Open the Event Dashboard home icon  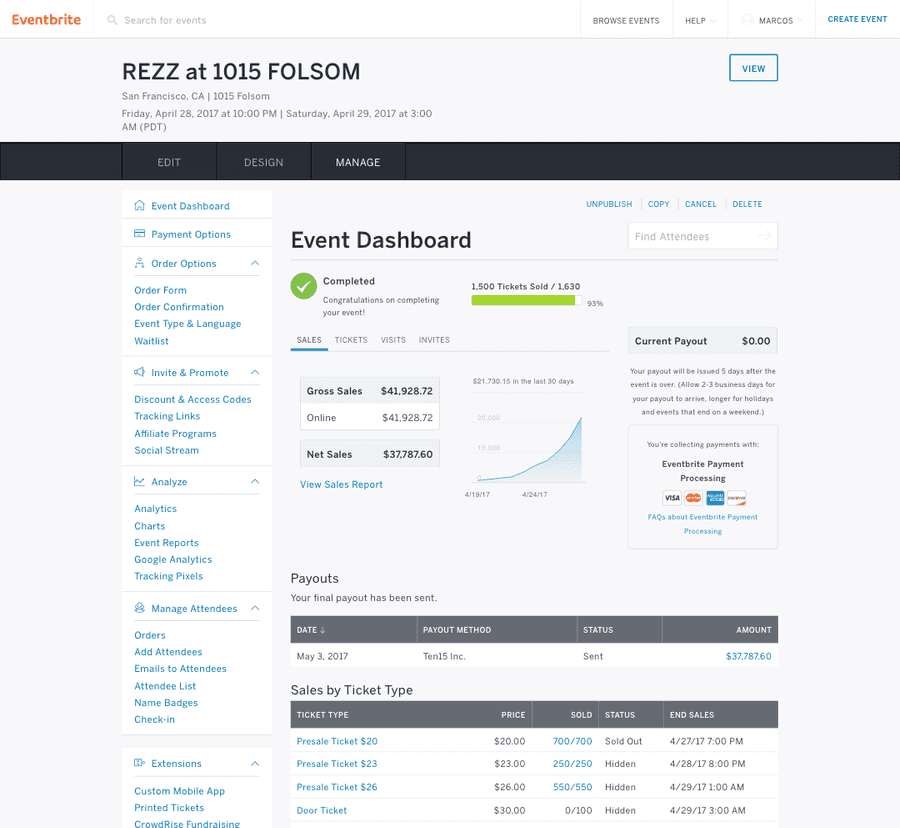141,204
